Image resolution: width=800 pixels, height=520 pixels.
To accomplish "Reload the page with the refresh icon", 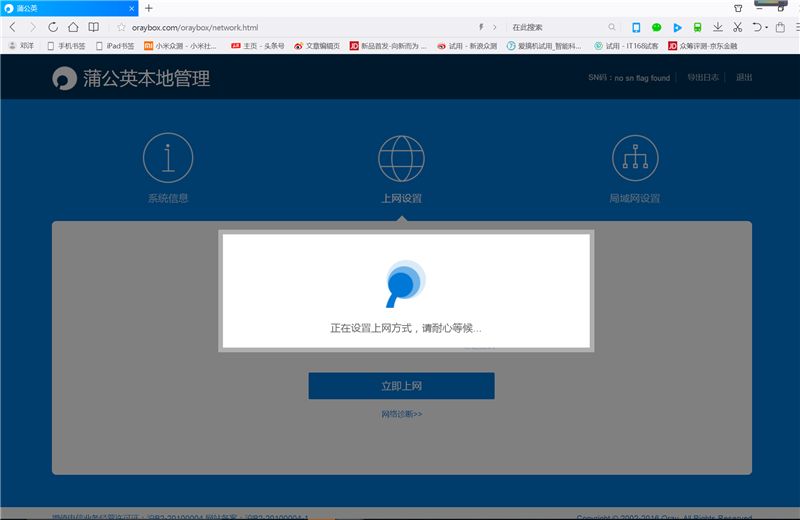I will coord(53,27).
